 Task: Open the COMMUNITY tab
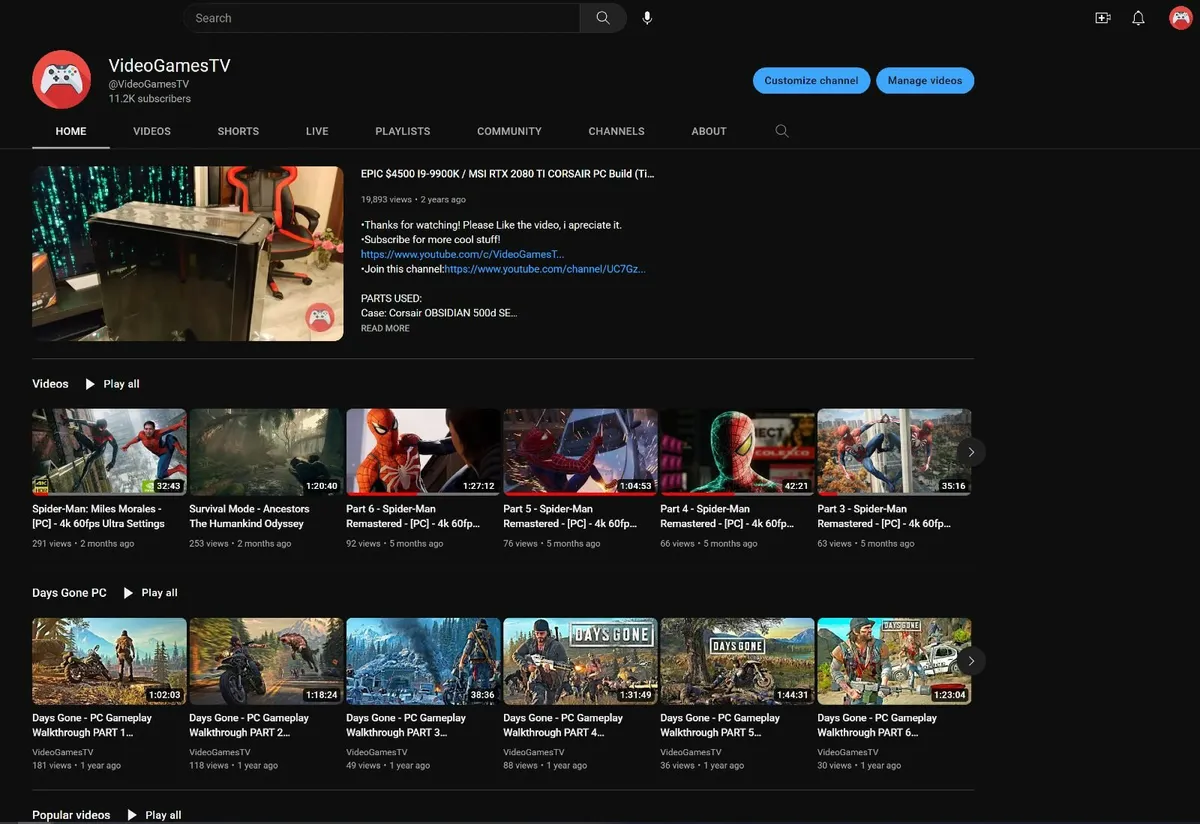point(509,131)
